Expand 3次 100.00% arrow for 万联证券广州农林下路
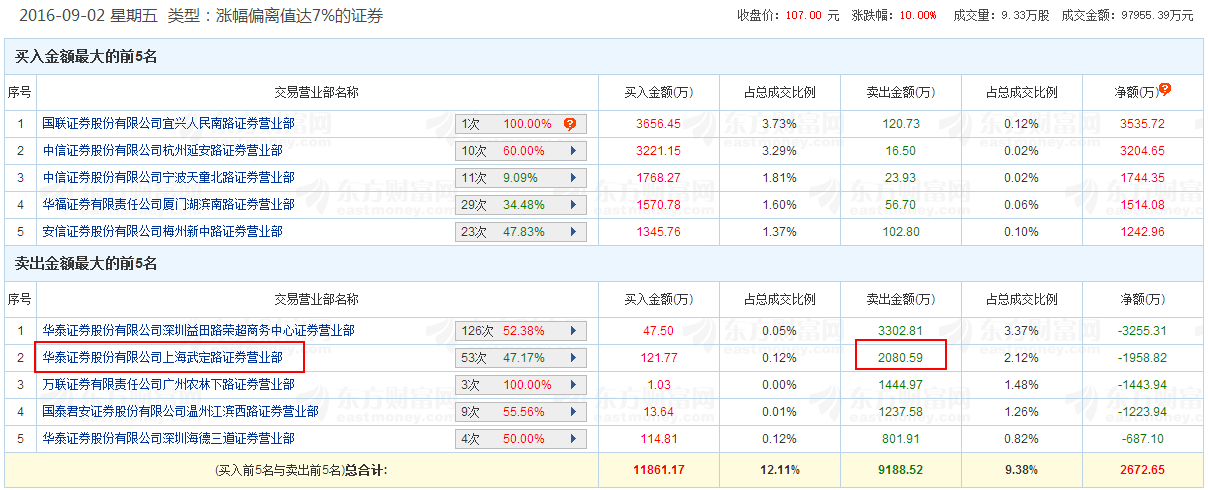 coord(573,385)
